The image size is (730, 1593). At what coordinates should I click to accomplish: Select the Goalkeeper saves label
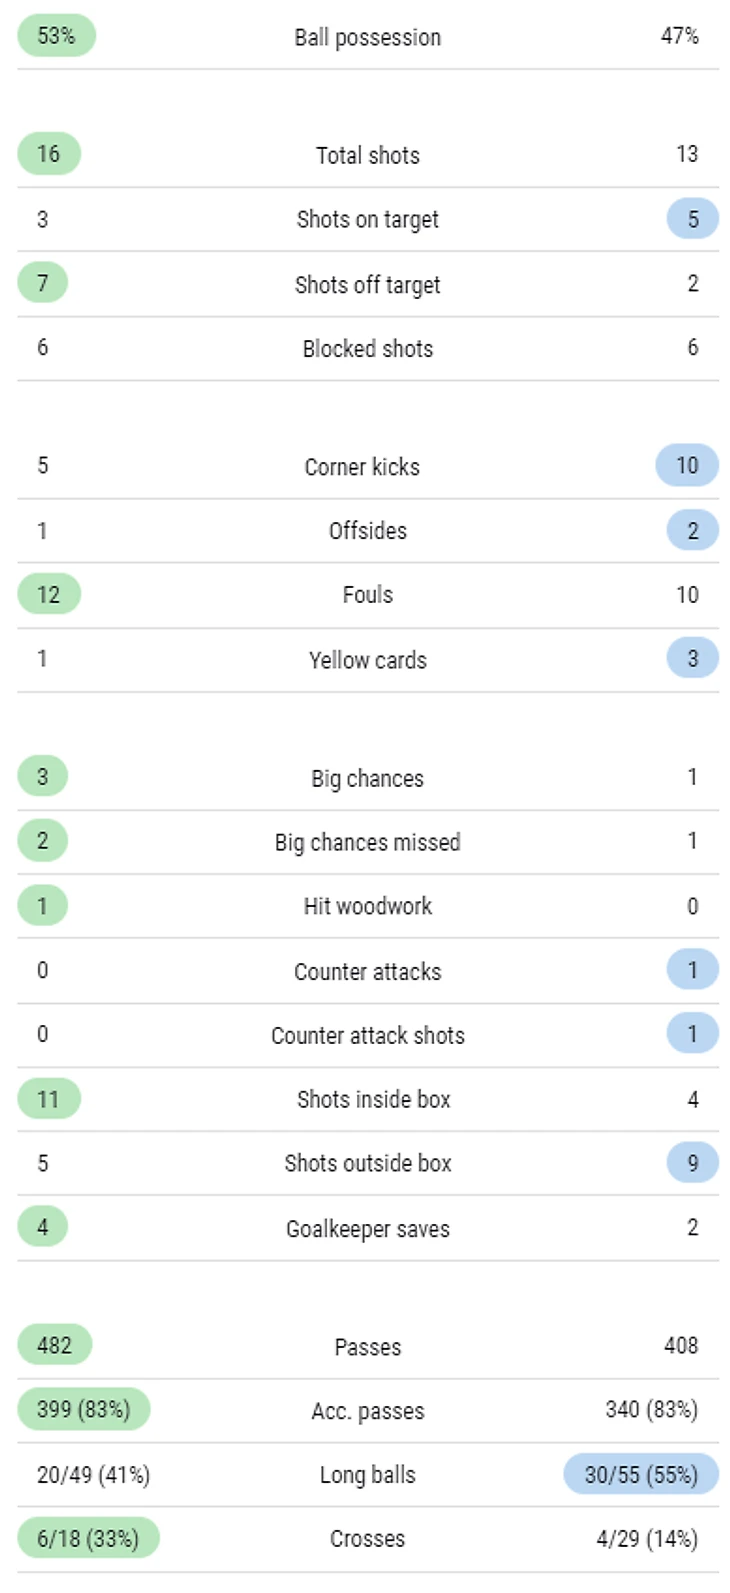(368, 1229)
